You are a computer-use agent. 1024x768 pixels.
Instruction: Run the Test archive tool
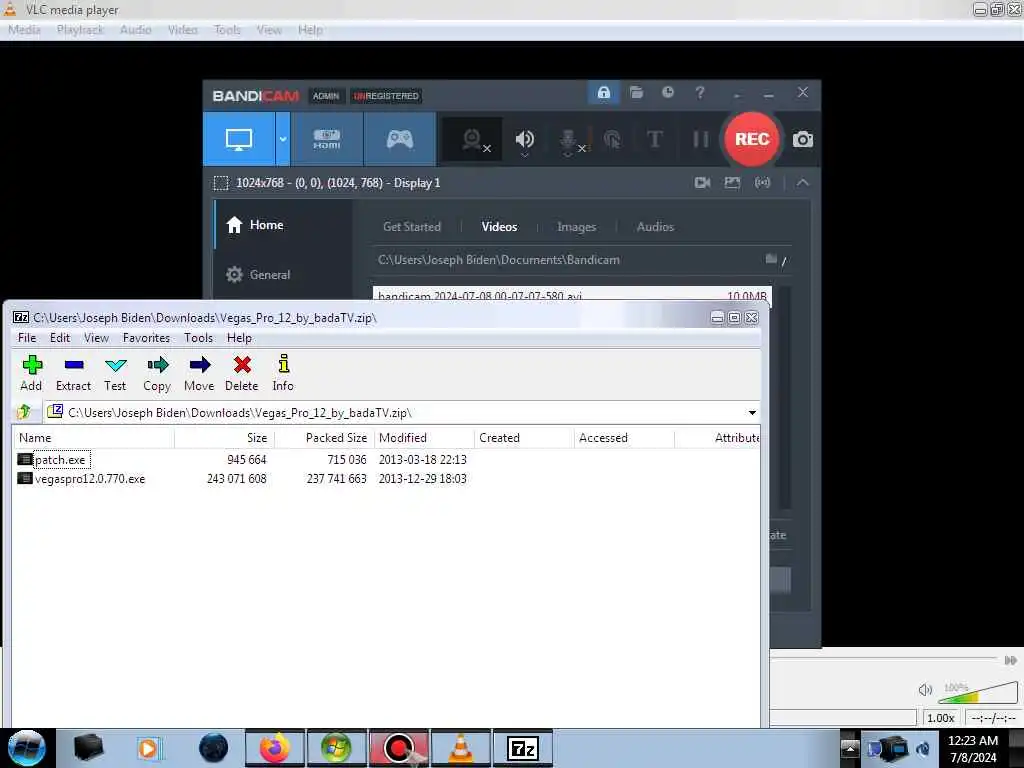(x=115, y=374)
